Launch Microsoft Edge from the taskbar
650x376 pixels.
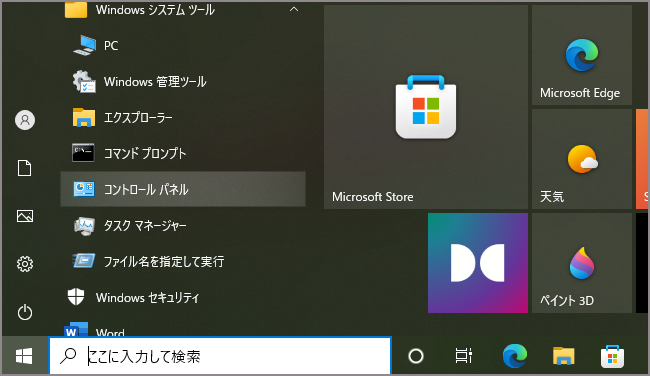click(x=514, y=356)
